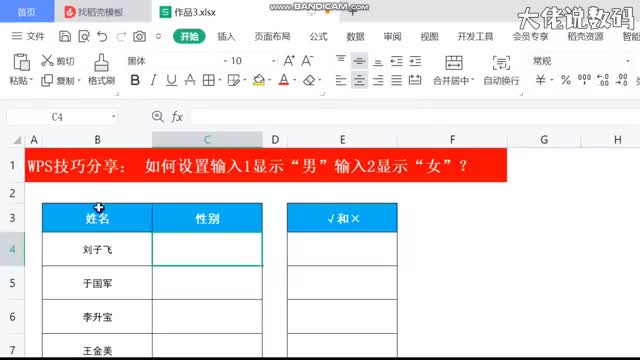Cut selection with scissors icon
The image size is (640, 360).
click(47, 60)
